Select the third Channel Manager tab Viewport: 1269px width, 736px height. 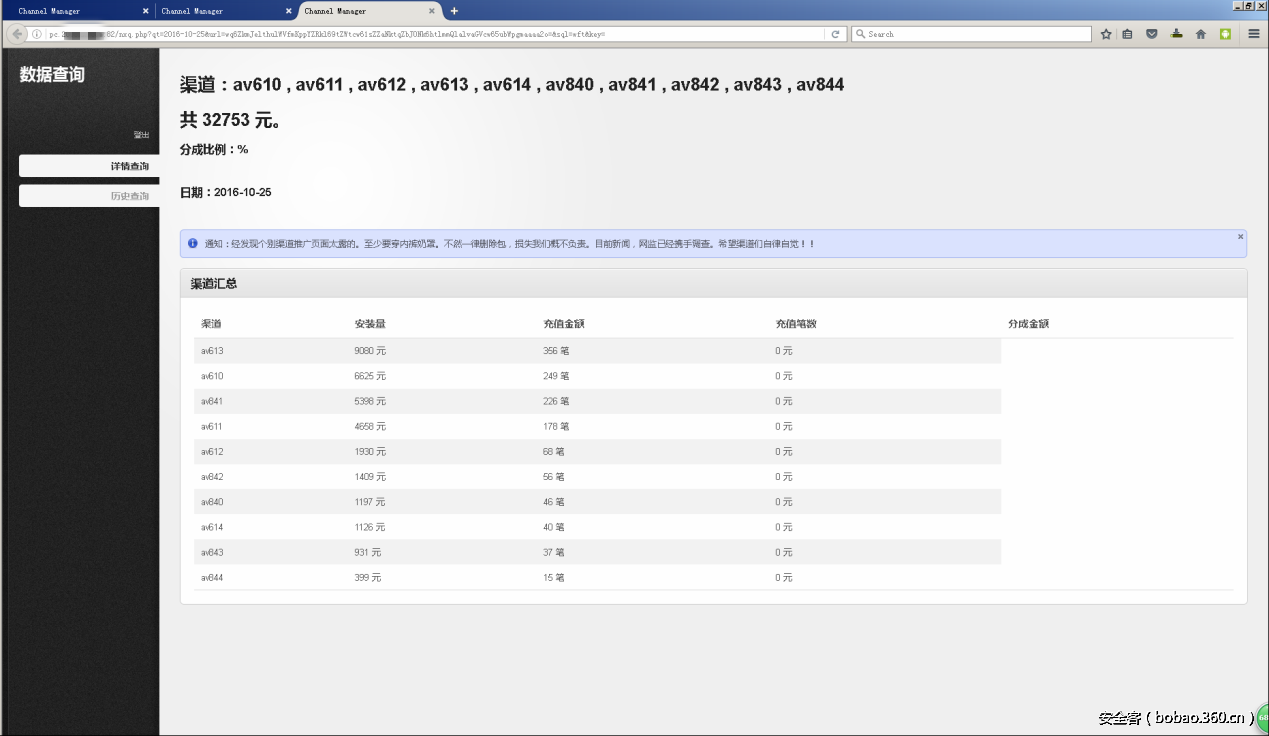(370, 11)
